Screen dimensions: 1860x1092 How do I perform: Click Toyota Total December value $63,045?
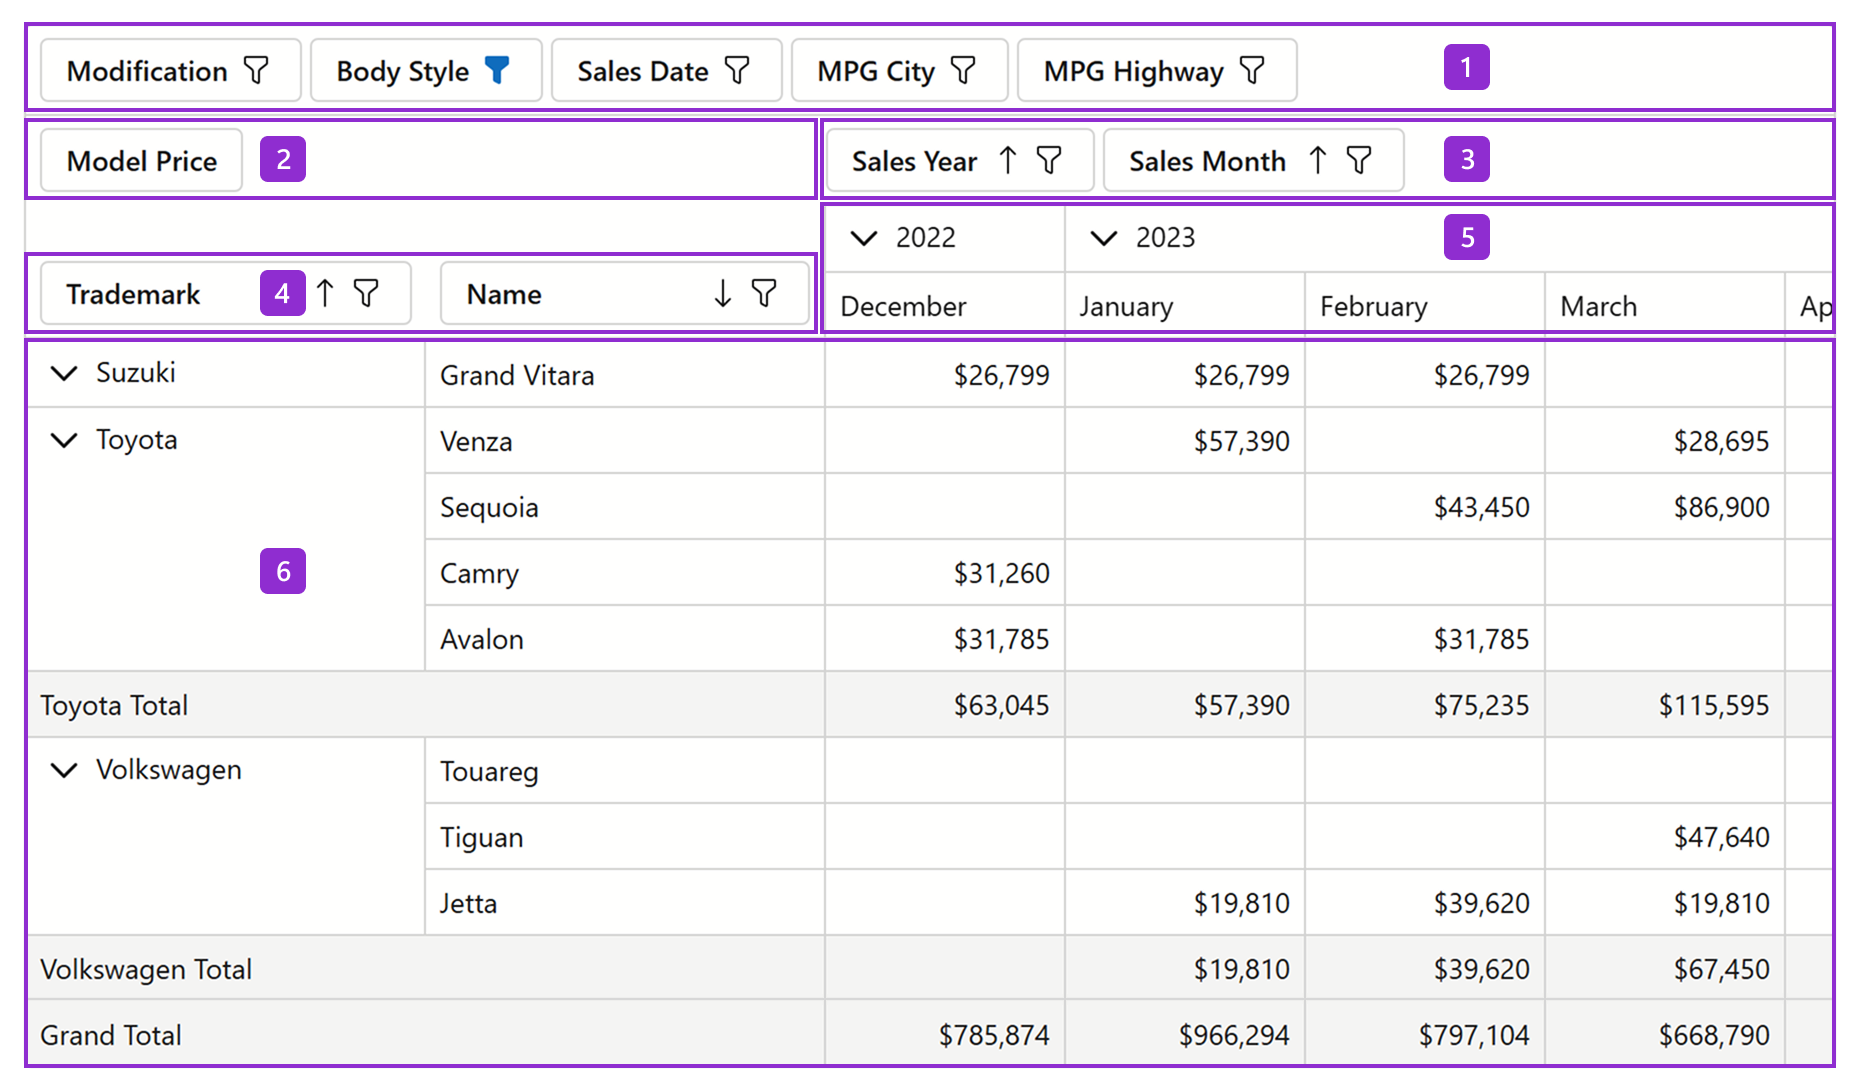pyautogui.click(x=1001, y=705)
